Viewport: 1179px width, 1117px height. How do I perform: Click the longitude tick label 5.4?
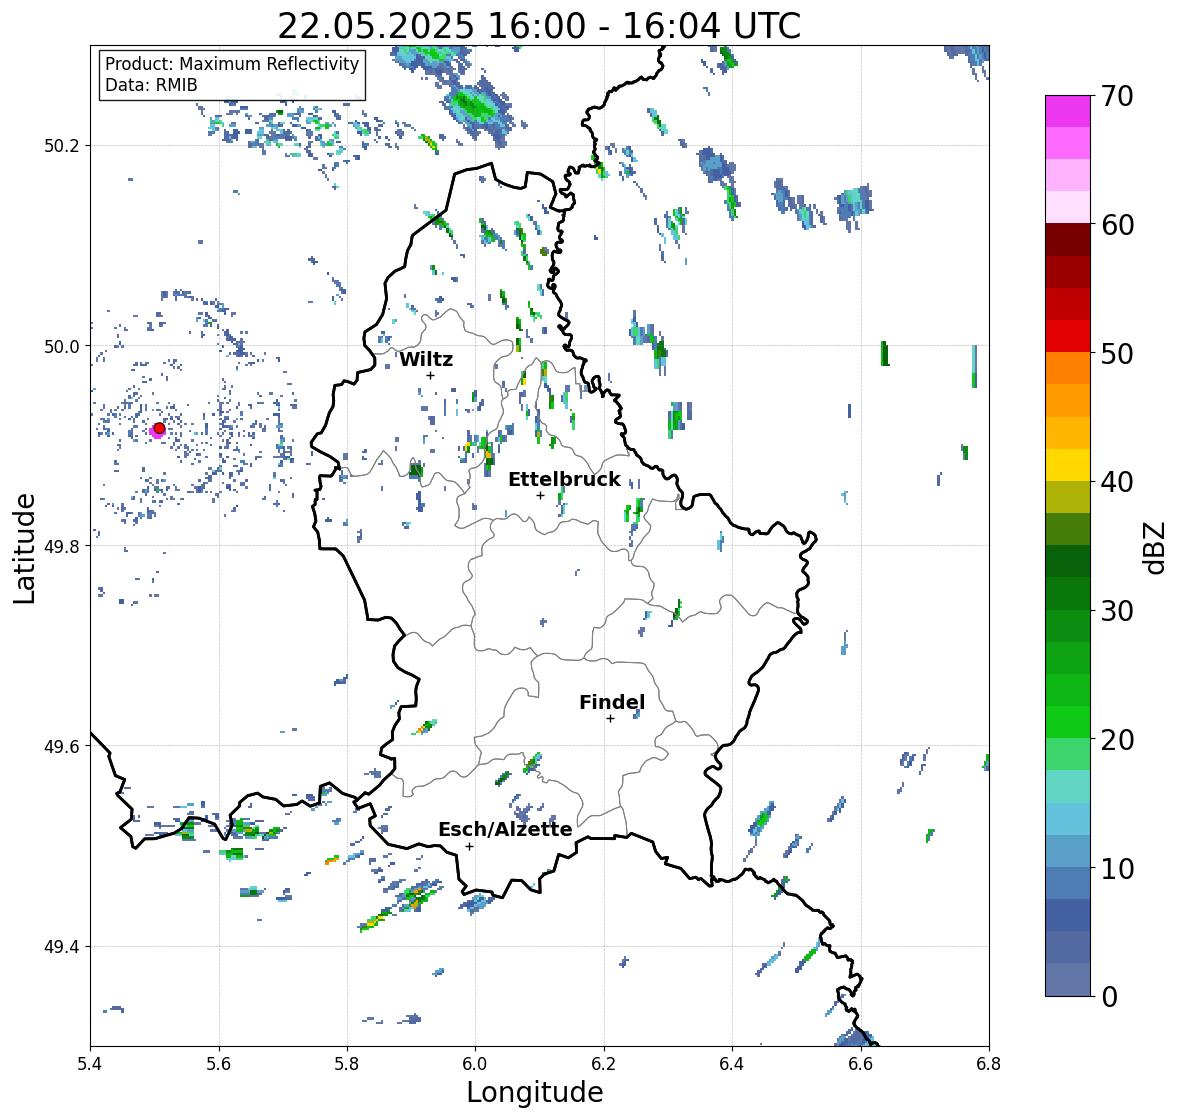(90, 1063)
